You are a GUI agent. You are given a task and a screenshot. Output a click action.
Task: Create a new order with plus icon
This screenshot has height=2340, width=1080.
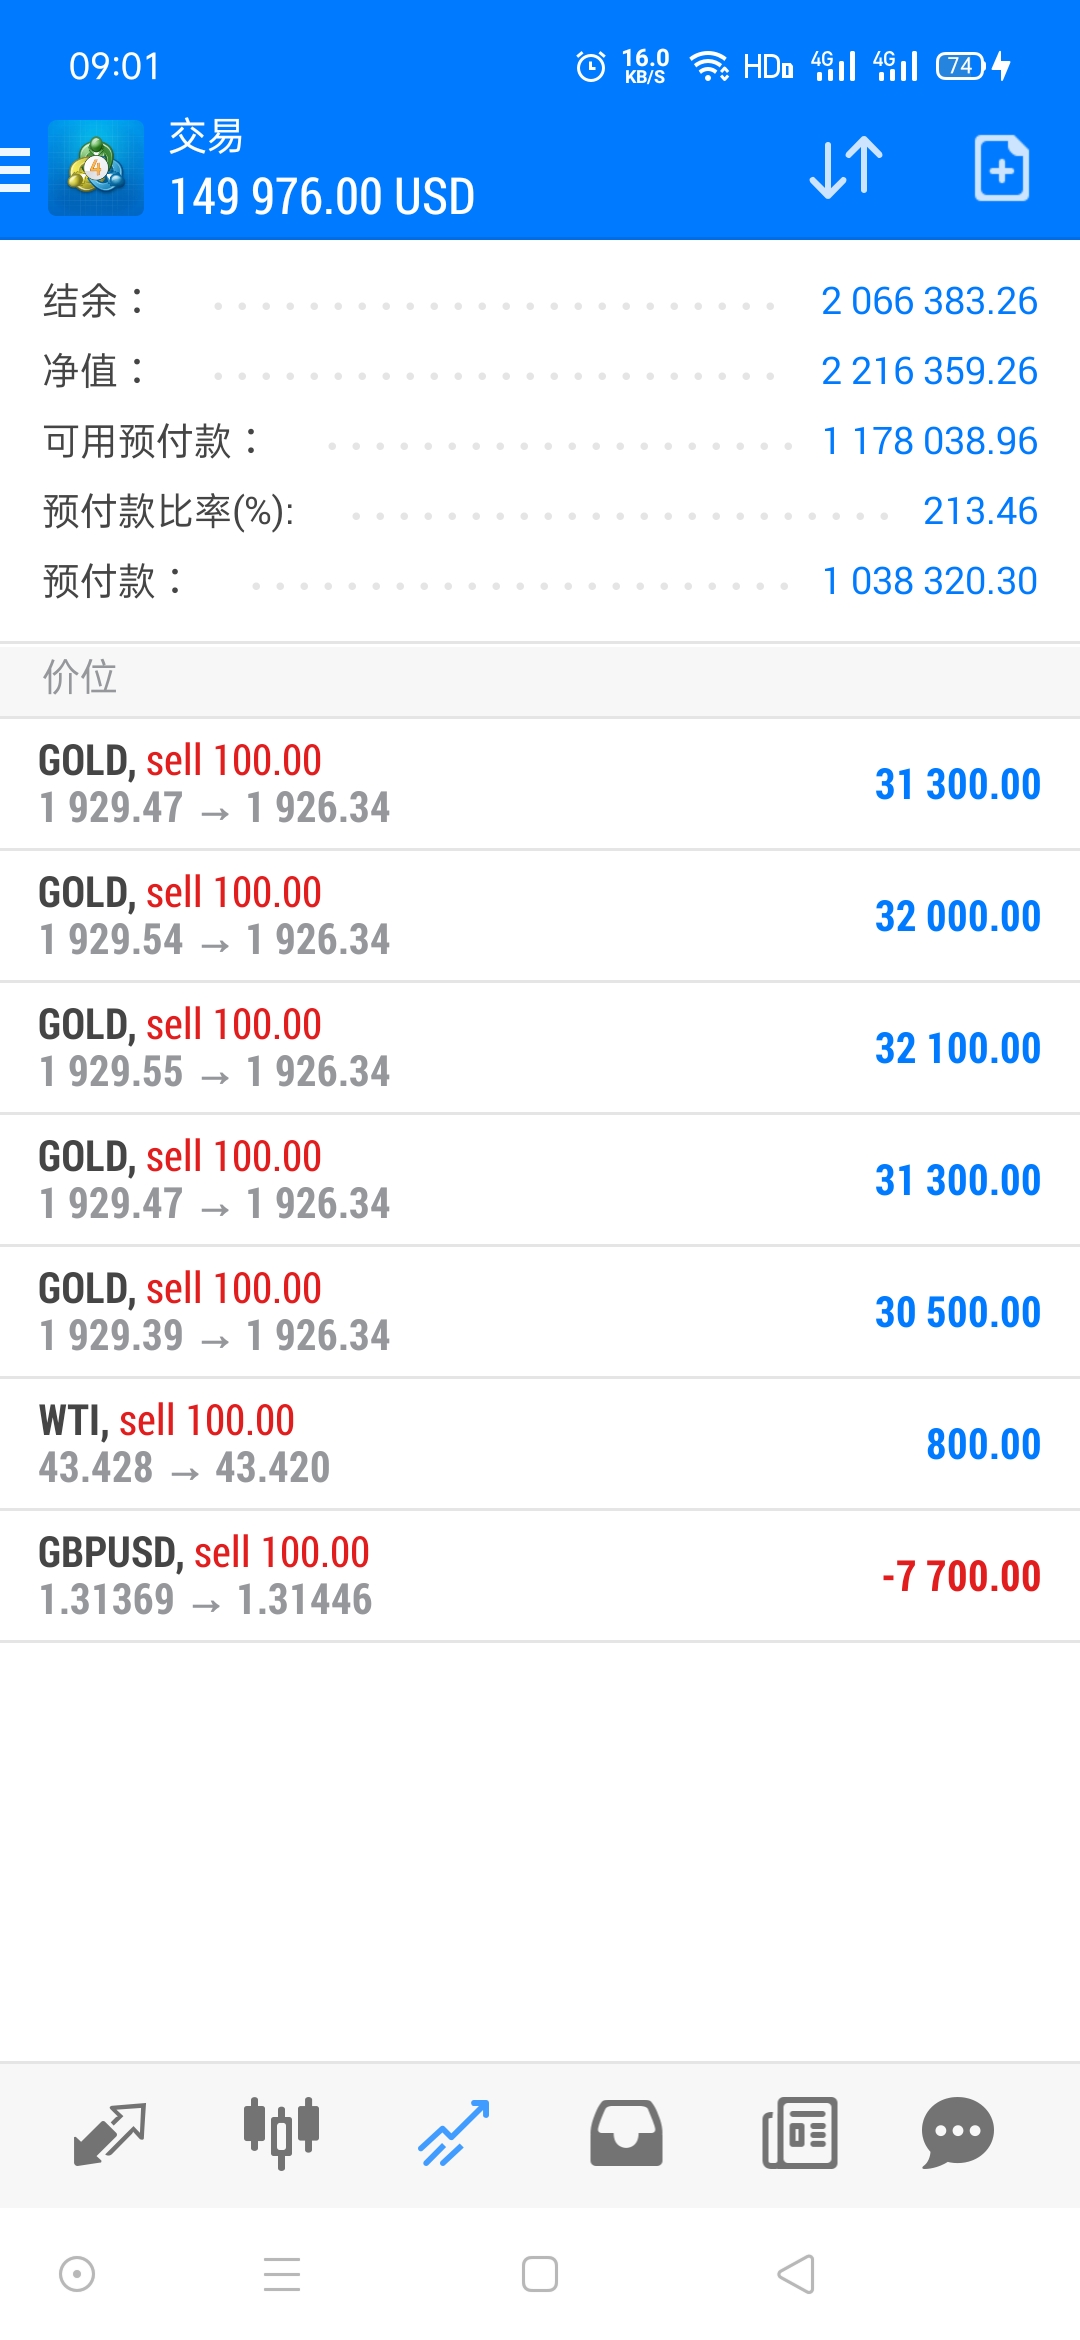tap(1001, 168)
